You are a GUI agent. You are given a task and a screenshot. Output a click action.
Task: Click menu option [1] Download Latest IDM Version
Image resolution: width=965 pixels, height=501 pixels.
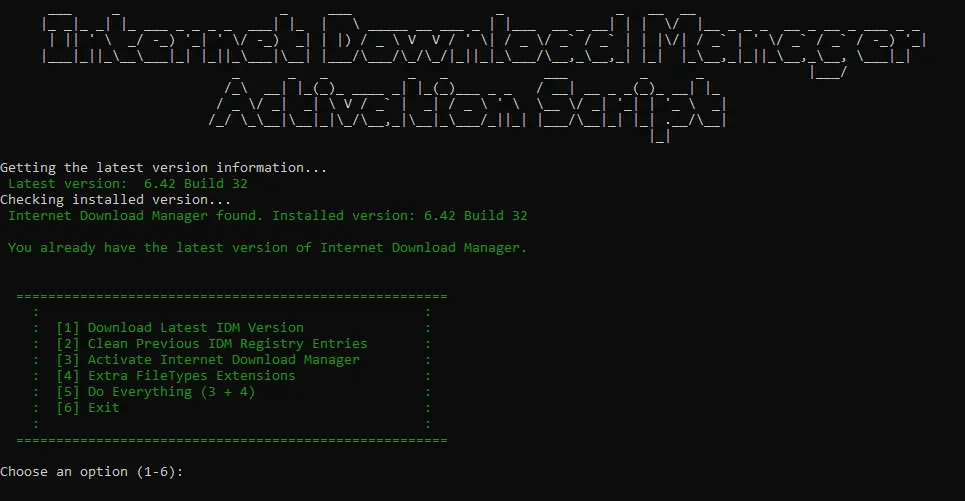(180, 328)
